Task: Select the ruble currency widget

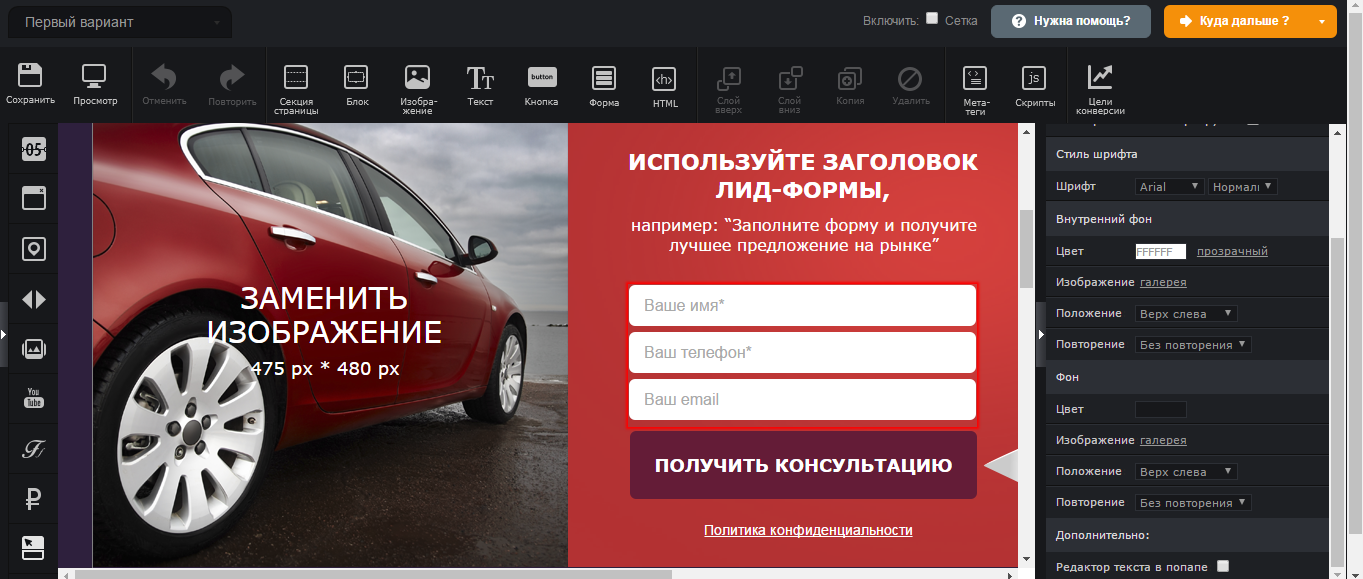Action: pos(32,498)
